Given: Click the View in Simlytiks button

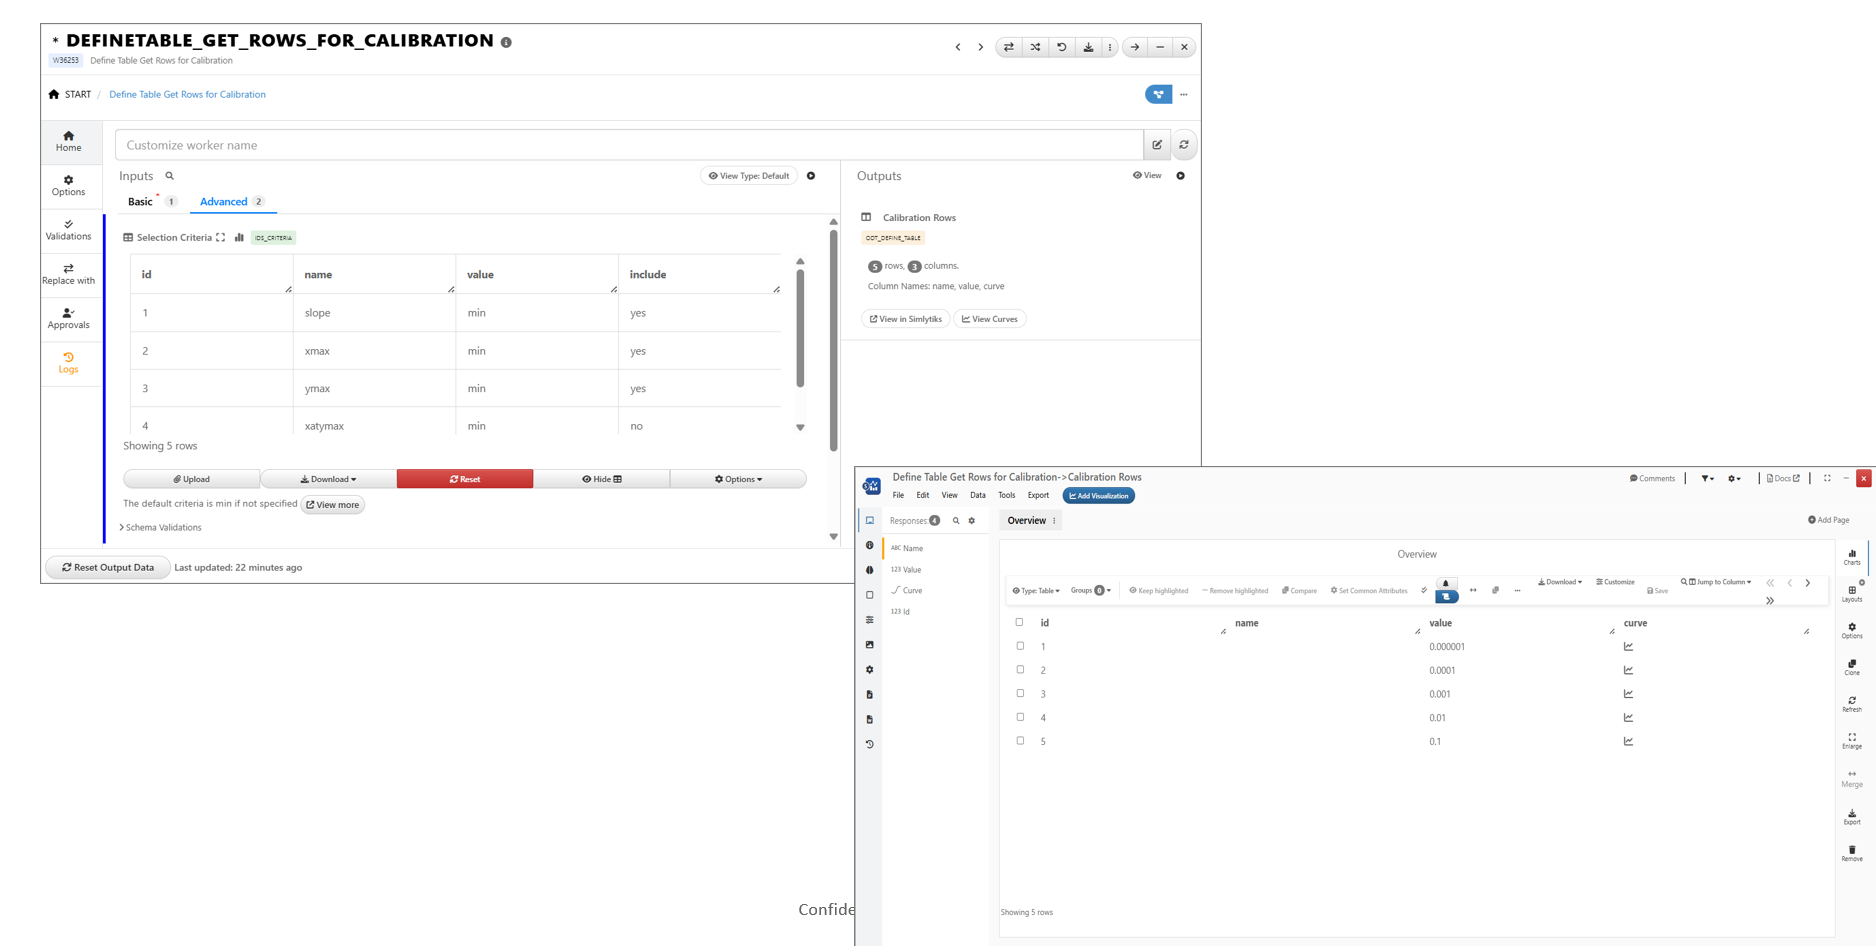Looking at the screenshot, I should click(x=905, y=319).
